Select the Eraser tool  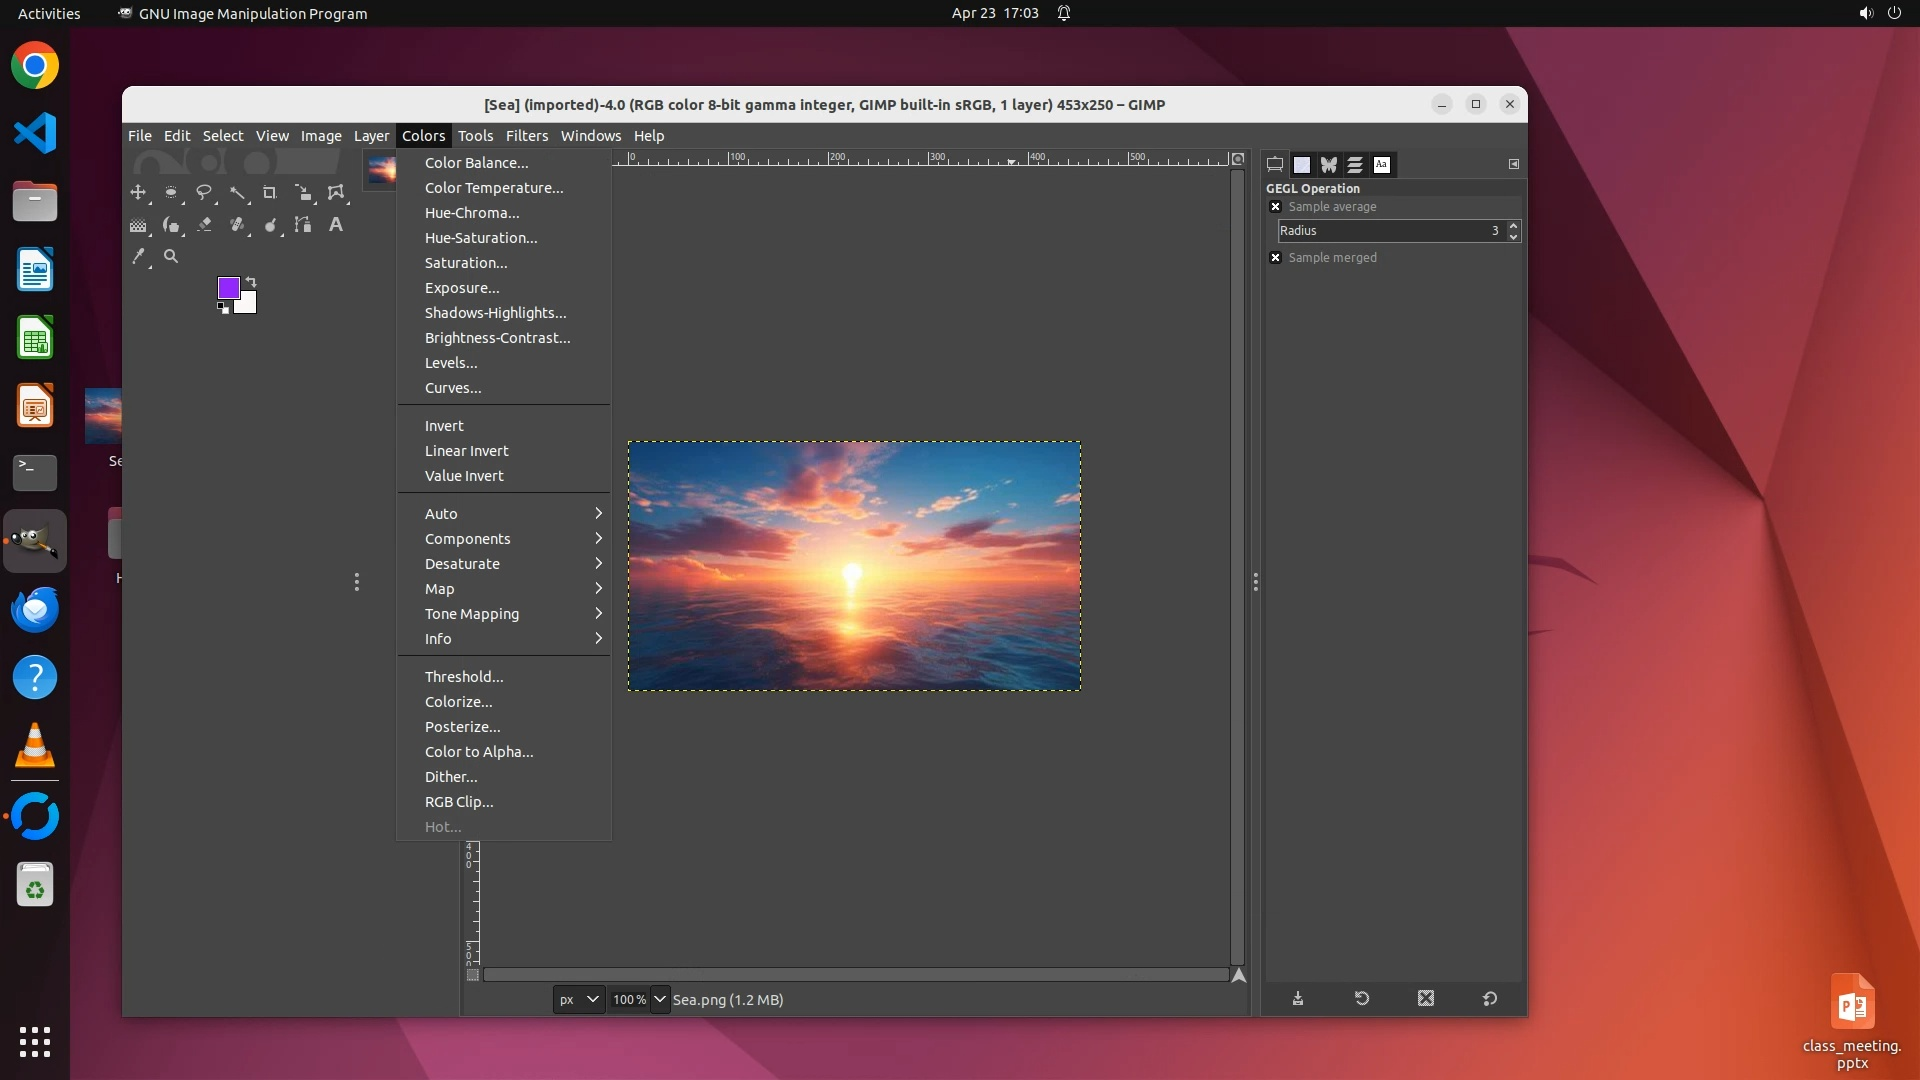point(204,225)
